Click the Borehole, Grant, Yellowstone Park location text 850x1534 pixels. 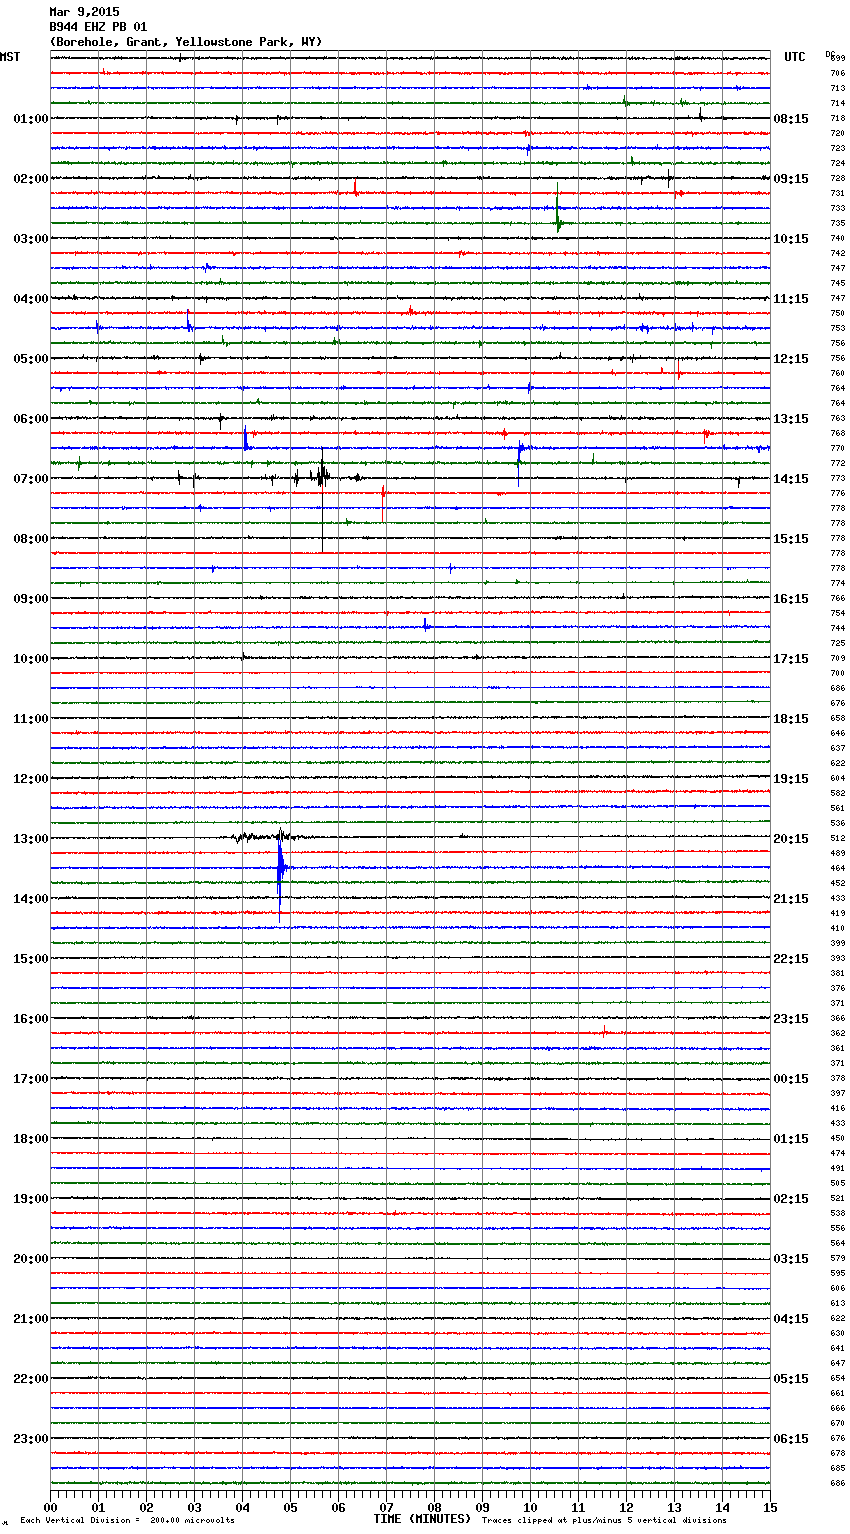click(x=186, y=42)
